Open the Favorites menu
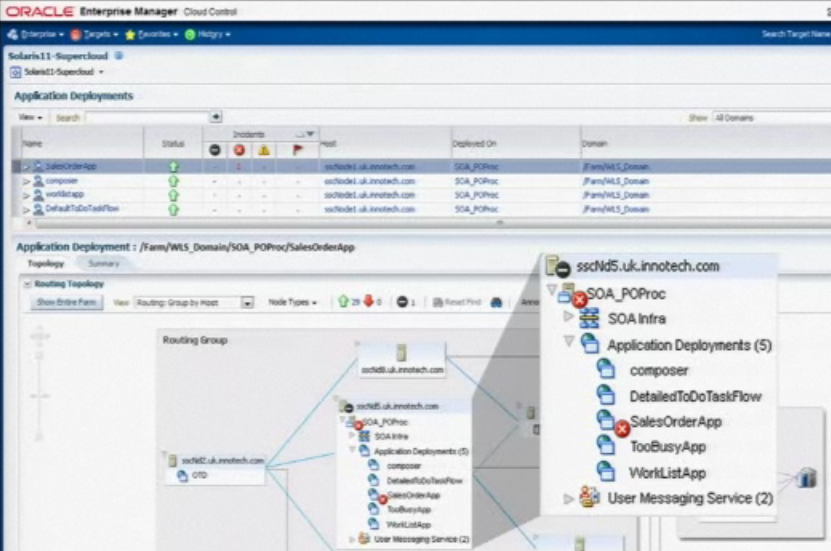831x551 pixels. coord(152,34)
